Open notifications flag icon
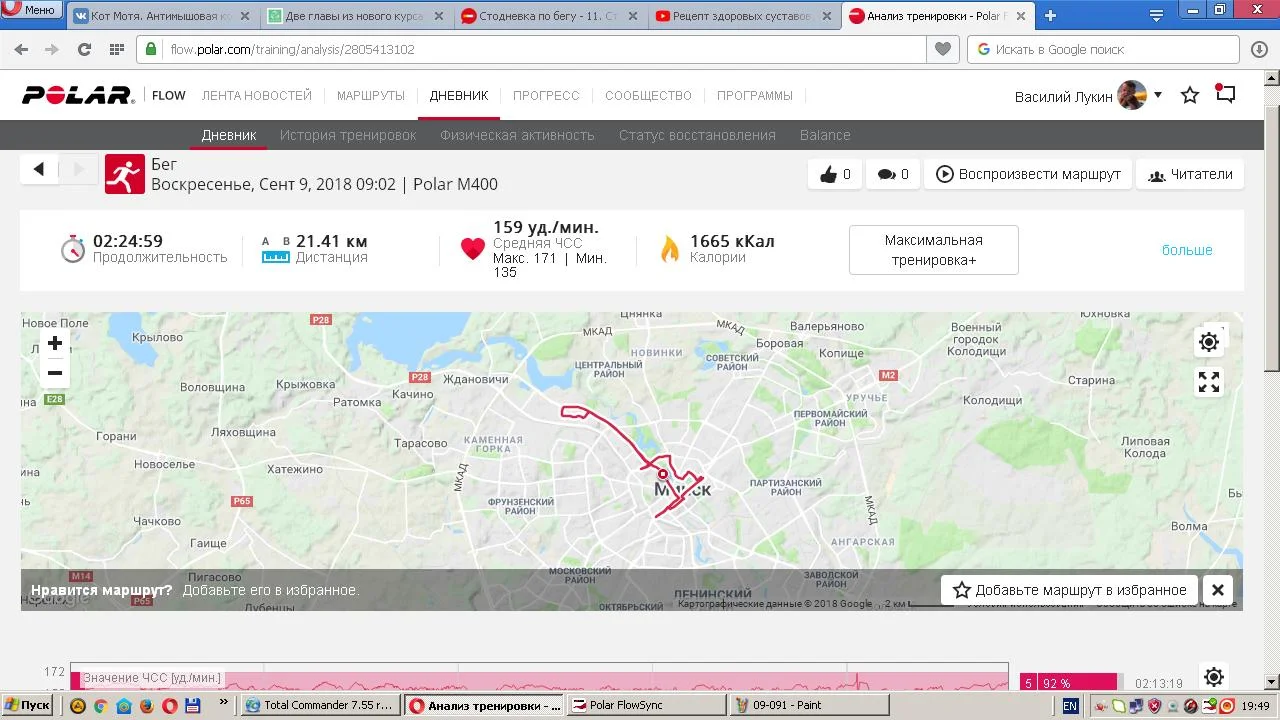Image resolution: width=1280 pixels, height=720 pixels. tap(1226, 94)
